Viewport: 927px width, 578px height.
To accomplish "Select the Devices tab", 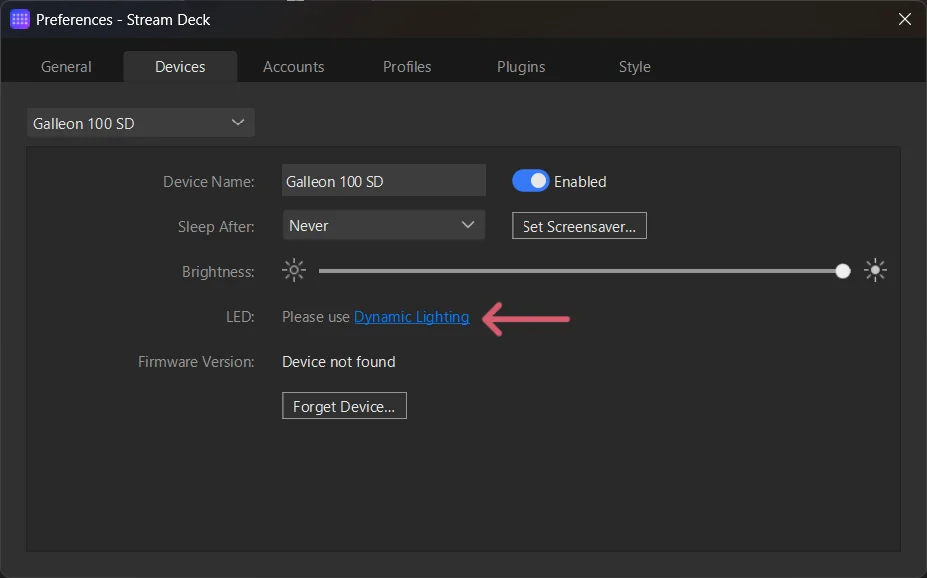I will click(180, 67).
